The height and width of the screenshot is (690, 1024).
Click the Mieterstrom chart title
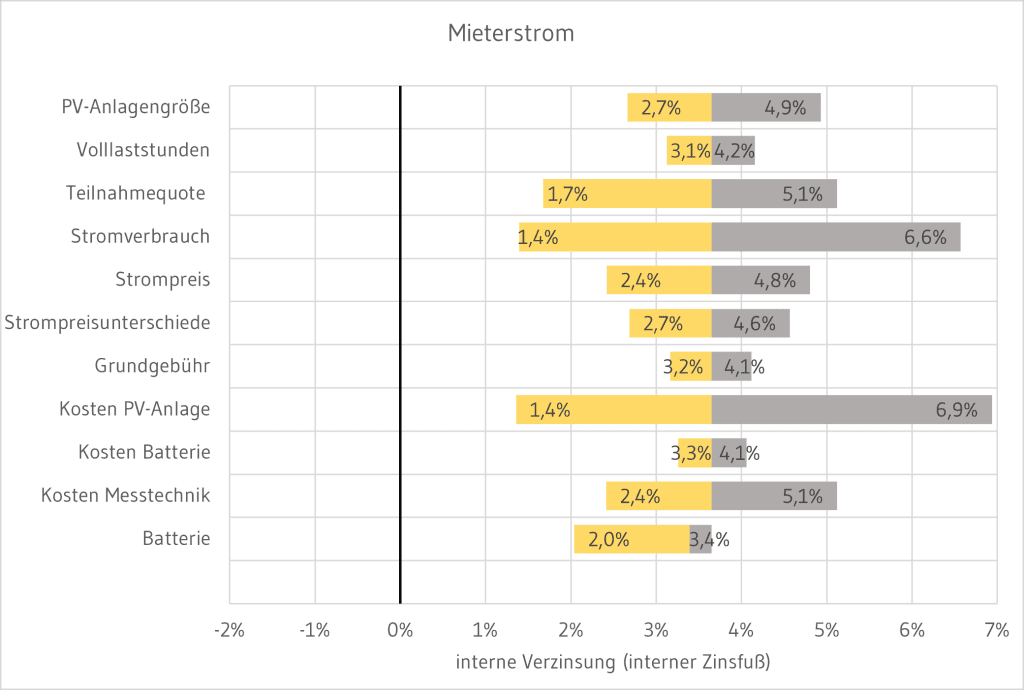[510, 34]
